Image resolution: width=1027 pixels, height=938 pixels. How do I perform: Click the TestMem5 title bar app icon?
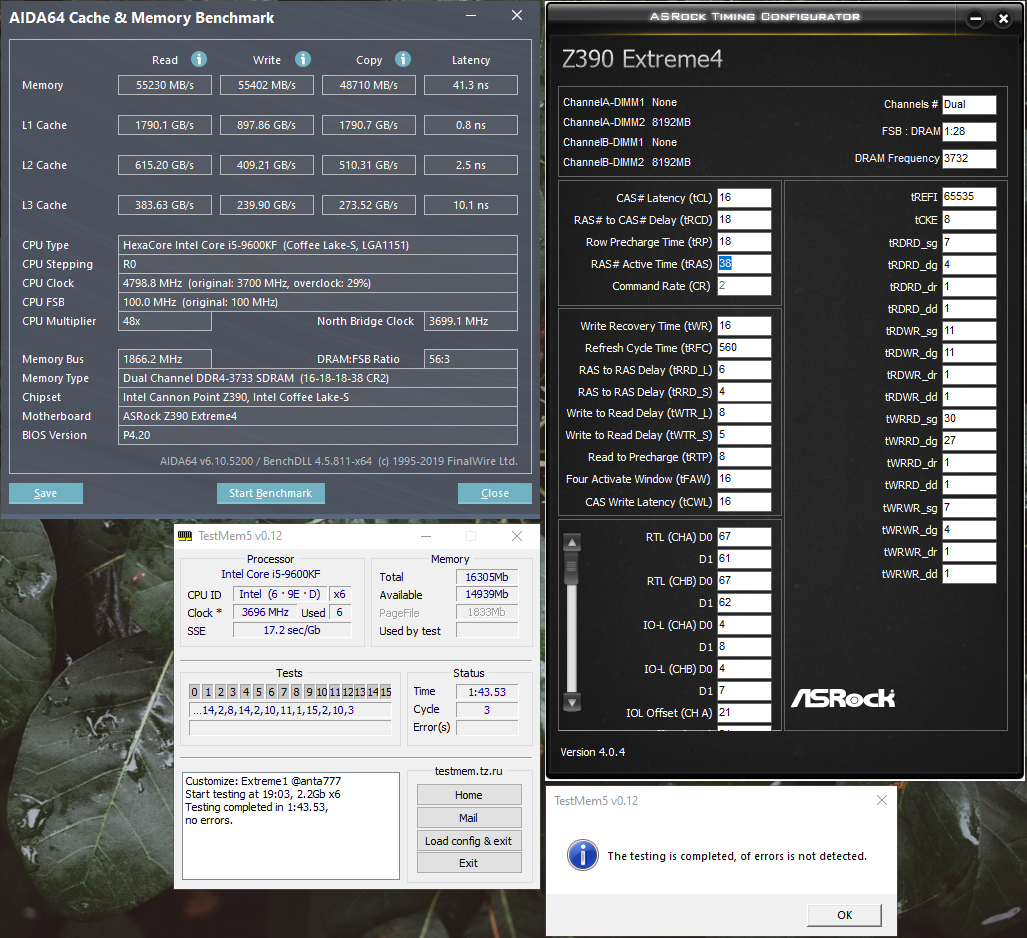[185, 536]
